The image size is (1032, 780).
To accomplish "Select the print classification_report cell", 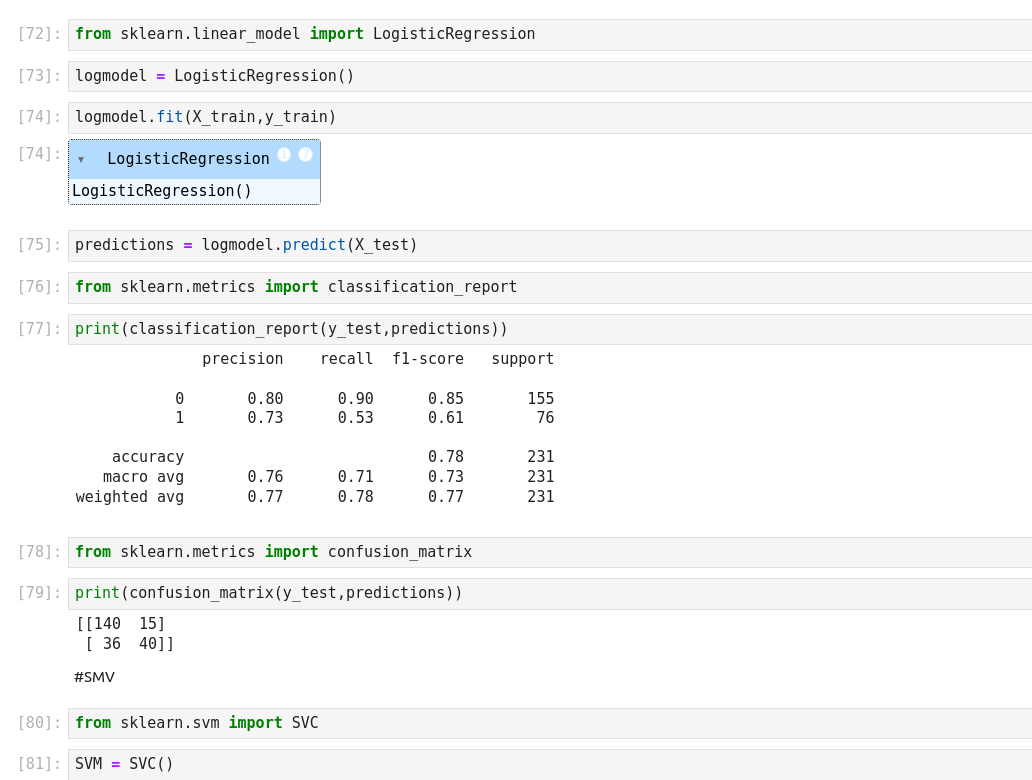I will coord(550,330).
